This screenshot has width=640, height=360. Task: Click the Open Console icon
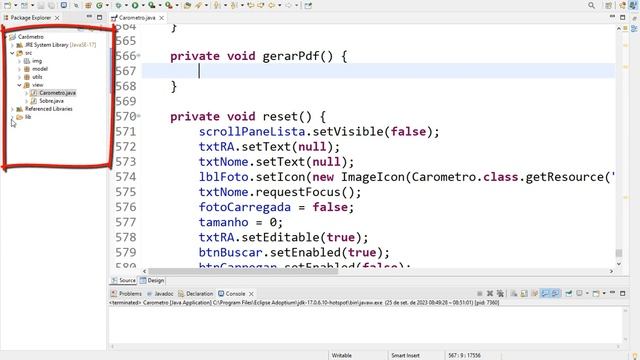coord(596,293)
